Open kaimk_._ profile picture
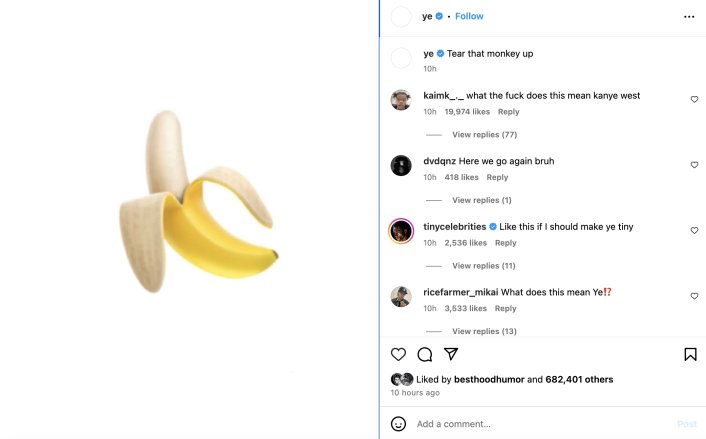The height and width of the screenshot is (439, 706). (x=401, y=100)
